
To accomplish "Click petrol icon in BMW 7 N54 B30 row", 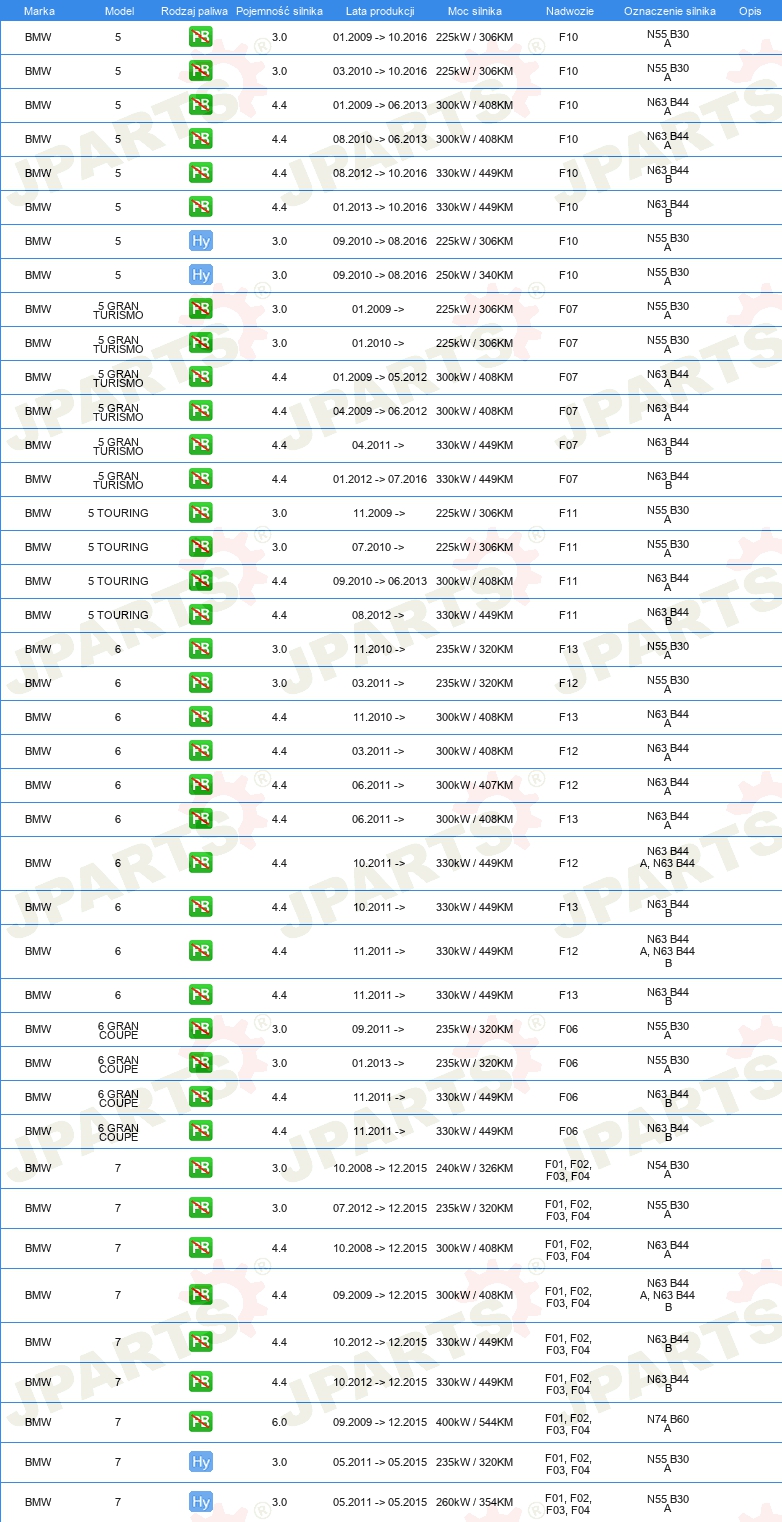I will coord(200,1168).
